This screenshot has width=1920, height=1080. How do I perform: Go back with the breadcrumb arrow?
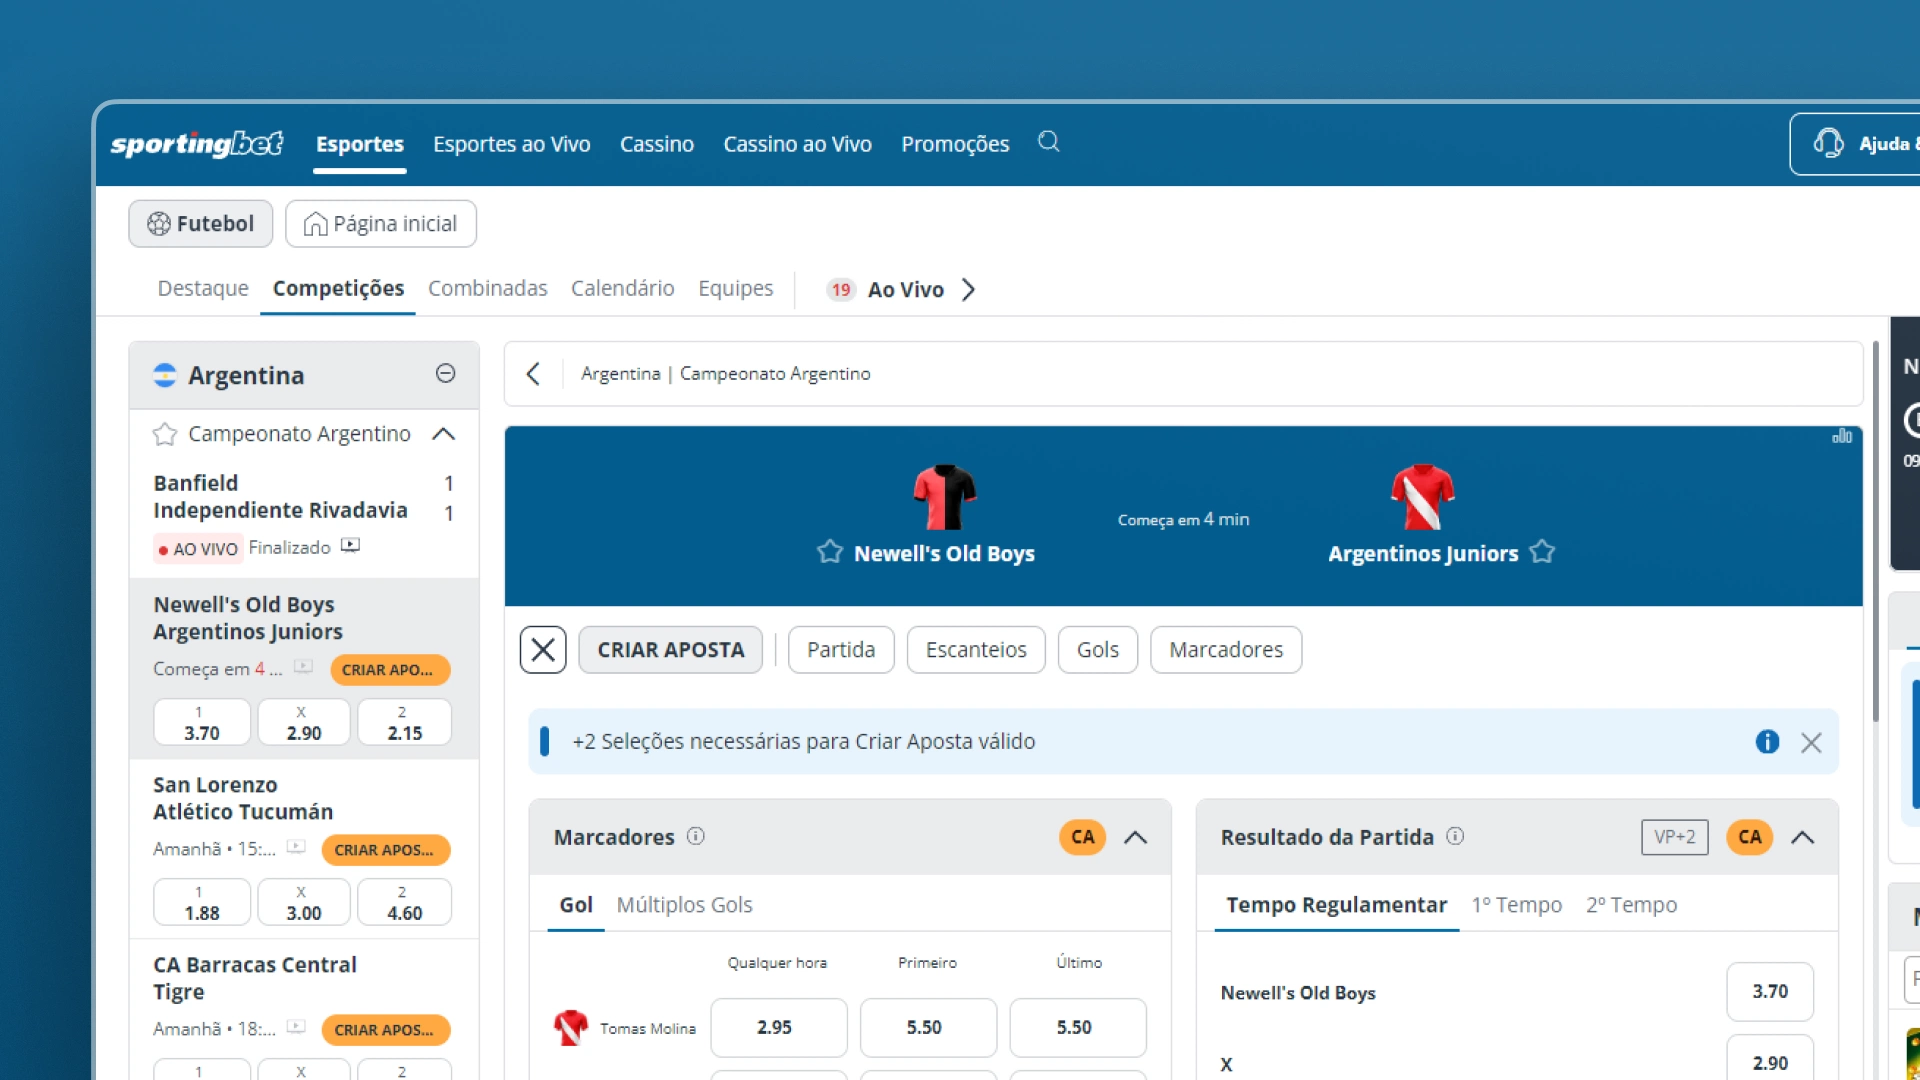coord(533,374)
